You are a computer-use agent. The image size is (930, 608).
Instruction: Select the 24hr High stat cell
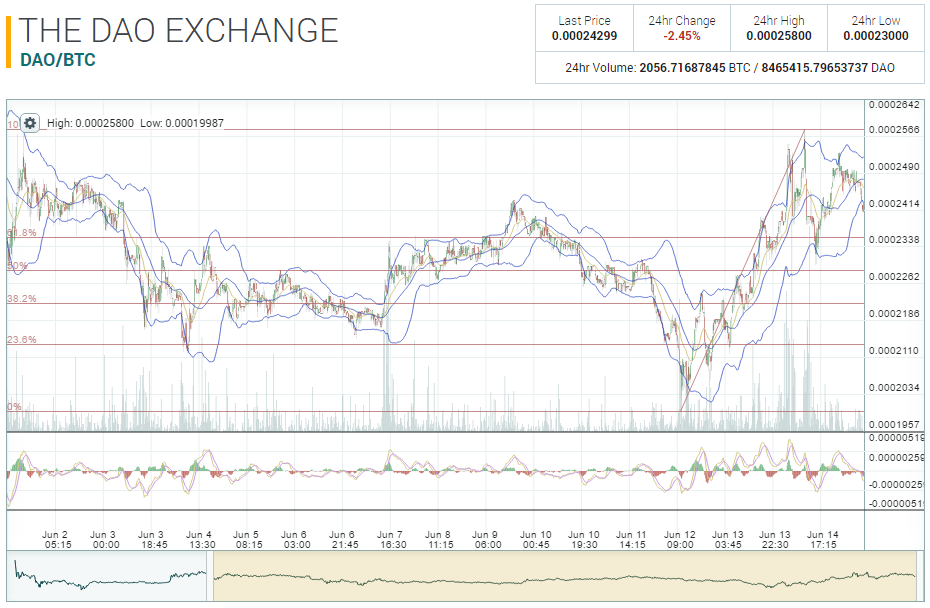[x=779, y=28]
